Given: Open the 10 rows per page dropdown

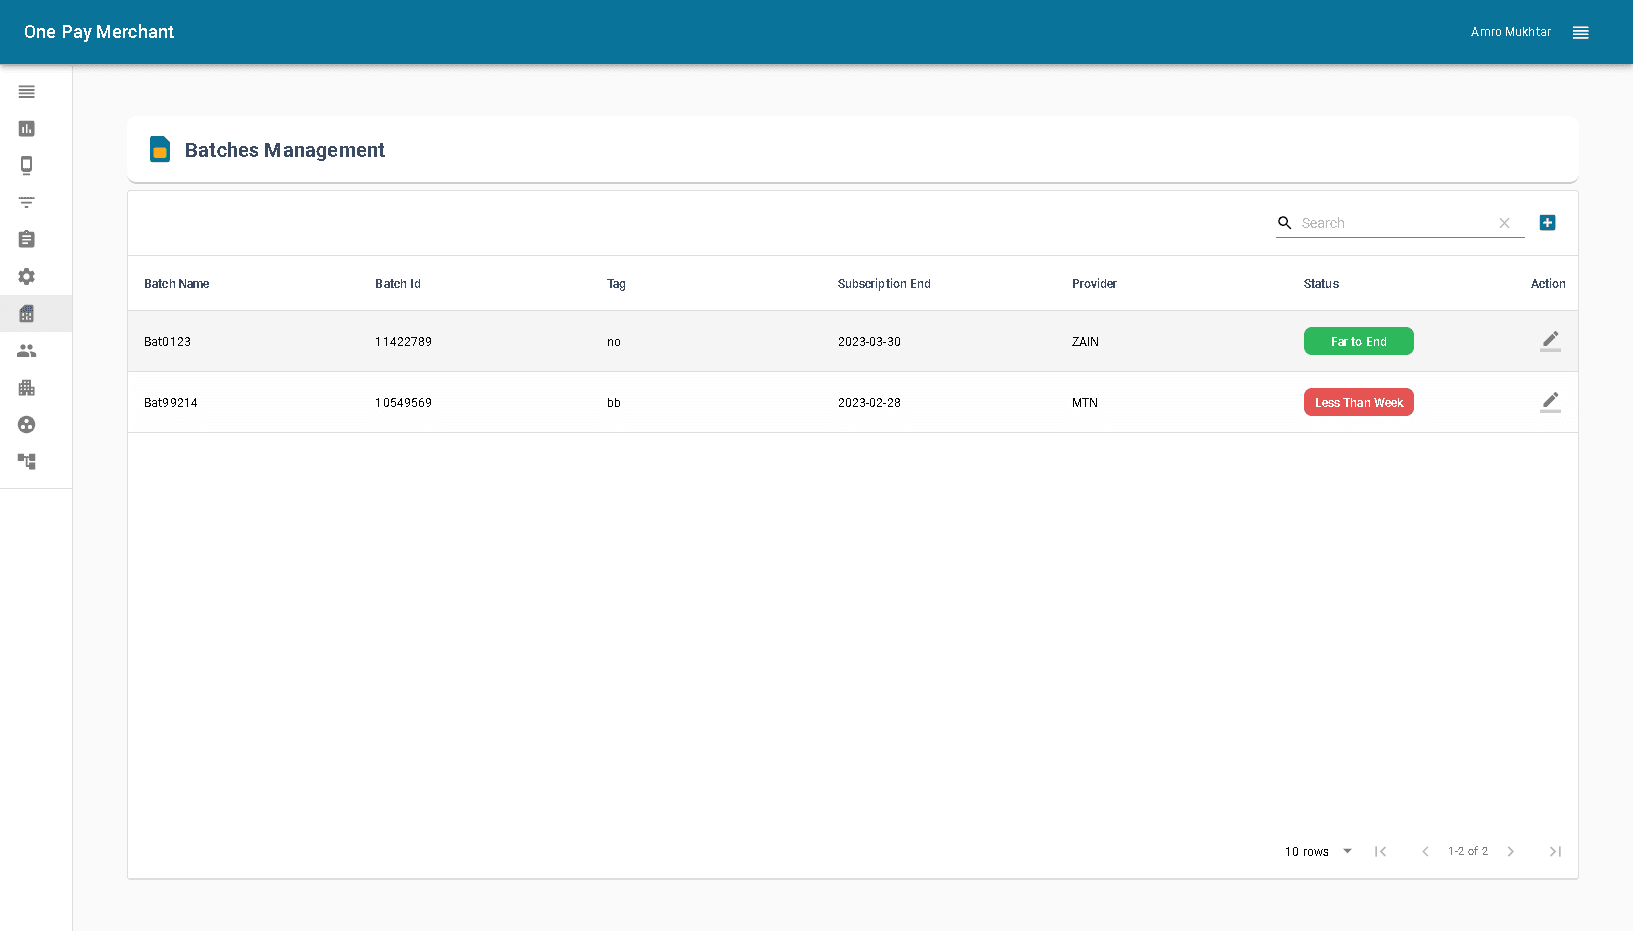Looking at the screenshot, I should pos(1316,851).
